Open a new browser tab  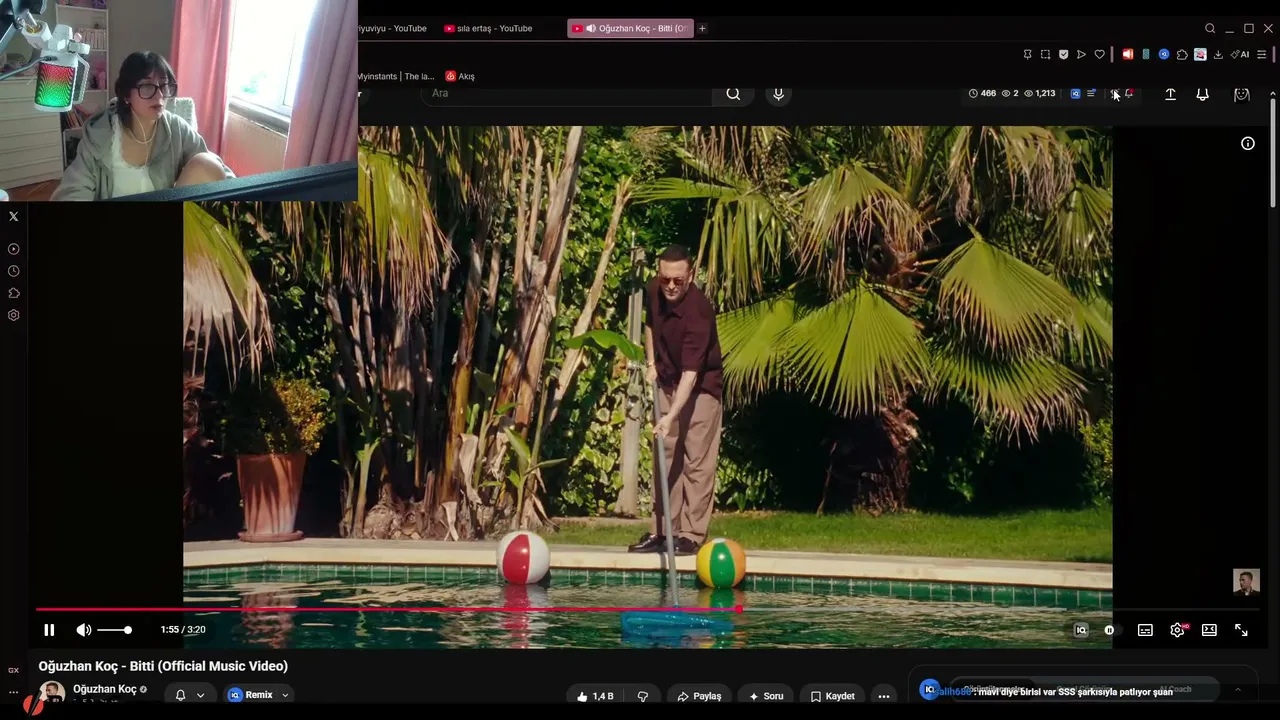(702, 28)
